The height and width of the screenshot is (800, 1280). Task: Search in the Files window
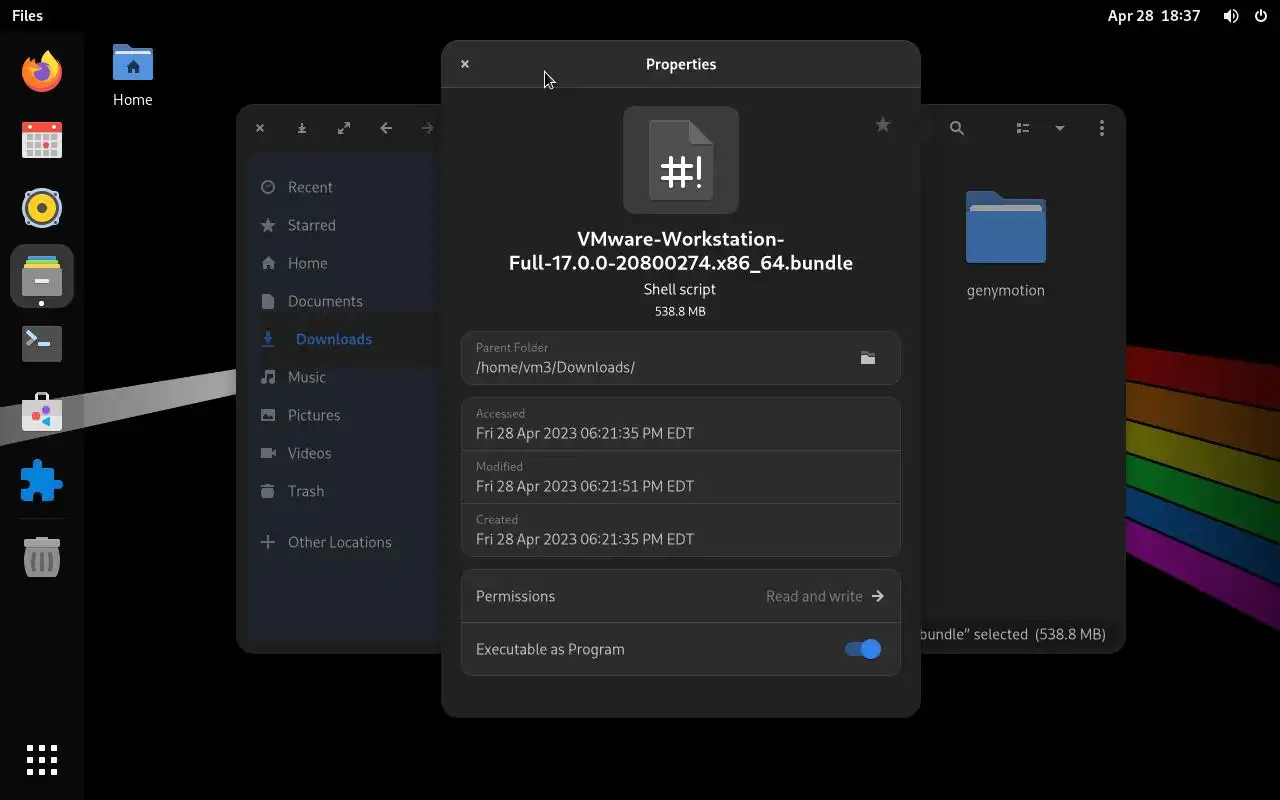coord(957,128)
